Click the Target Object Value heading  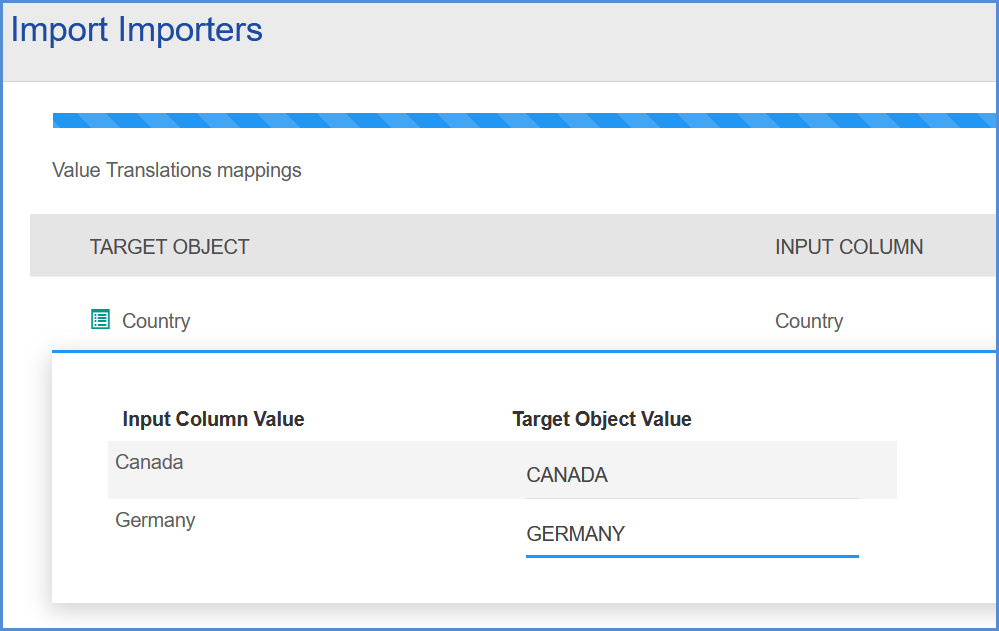[x=602, y=419]
